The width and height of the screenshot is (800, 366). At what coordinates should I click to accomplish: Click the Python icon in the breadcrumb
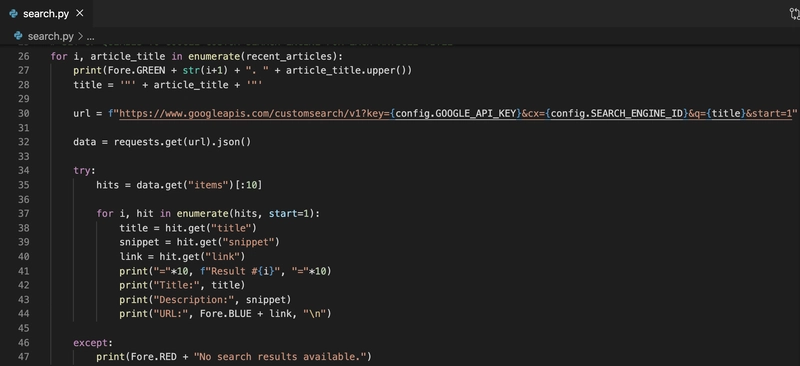point(19,36)
